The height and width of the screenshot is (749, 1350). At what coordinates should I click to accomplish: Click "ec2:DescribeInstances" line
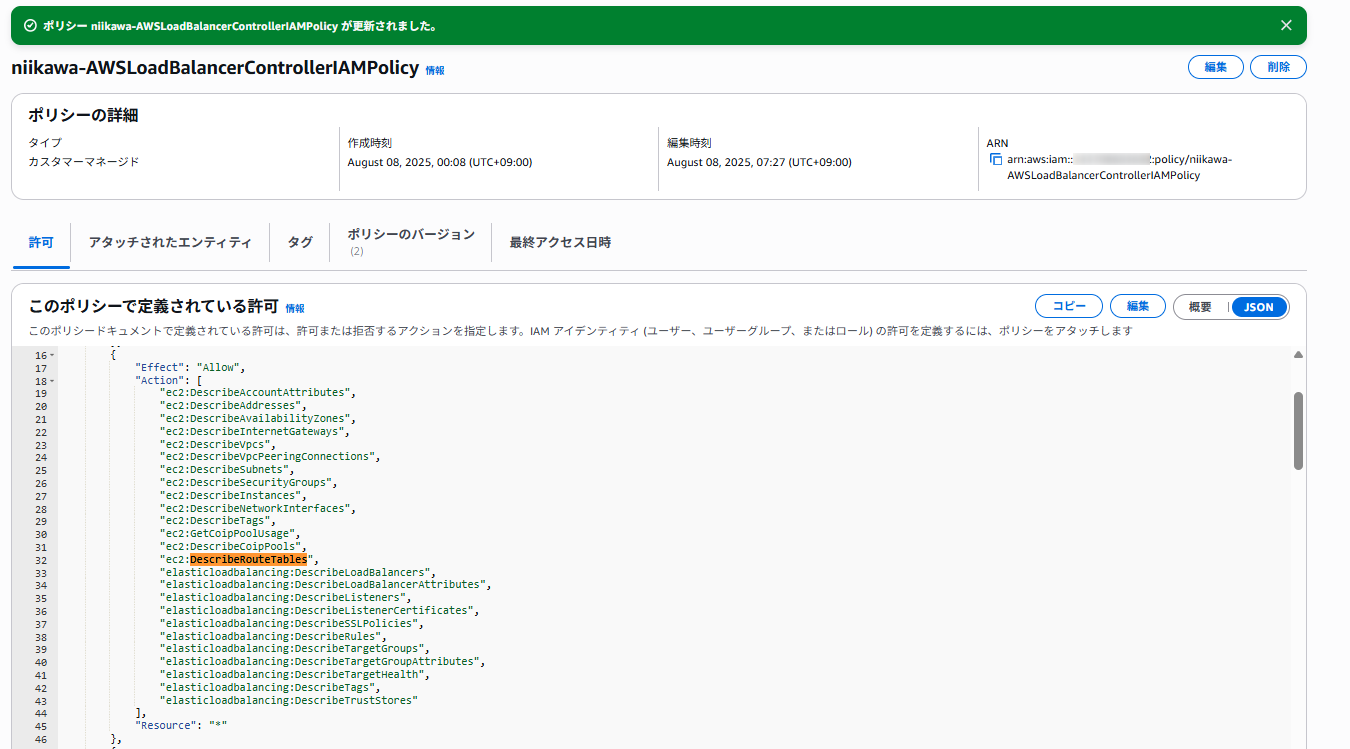[233, 495]
